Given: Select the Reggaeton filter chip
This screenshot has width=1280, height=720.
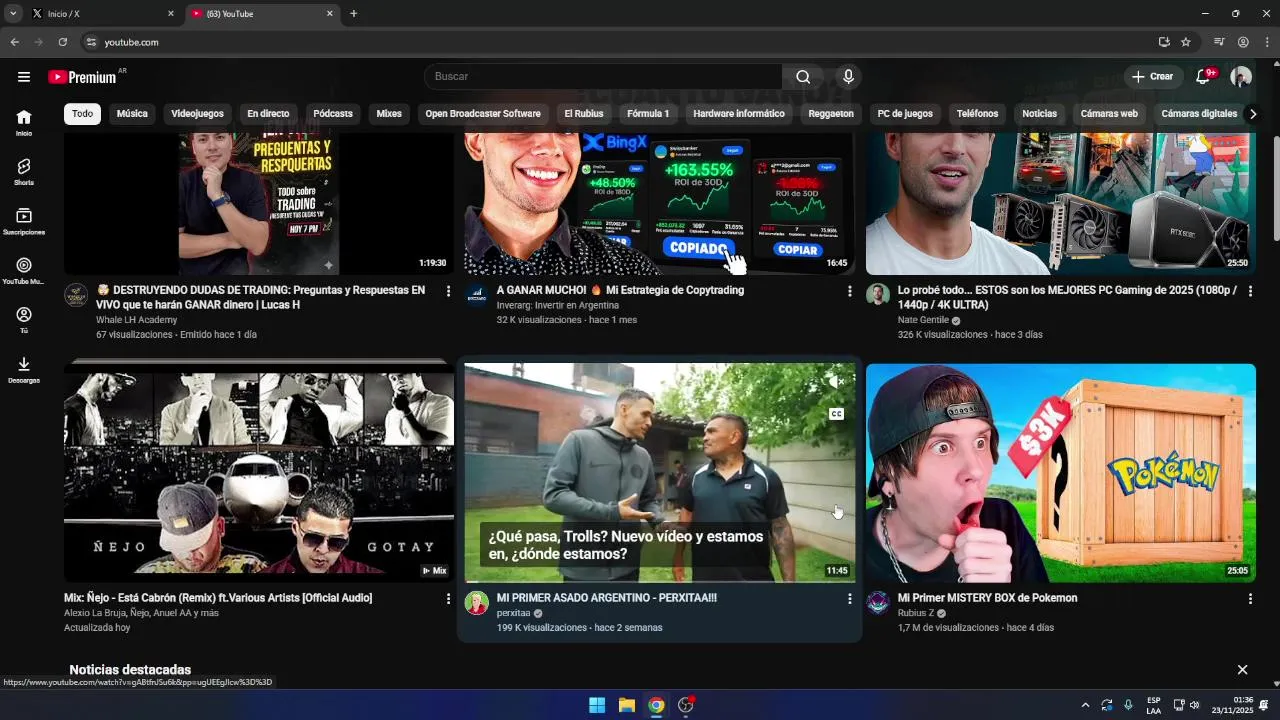Looking at the screenshot, I should click(831, 114).
